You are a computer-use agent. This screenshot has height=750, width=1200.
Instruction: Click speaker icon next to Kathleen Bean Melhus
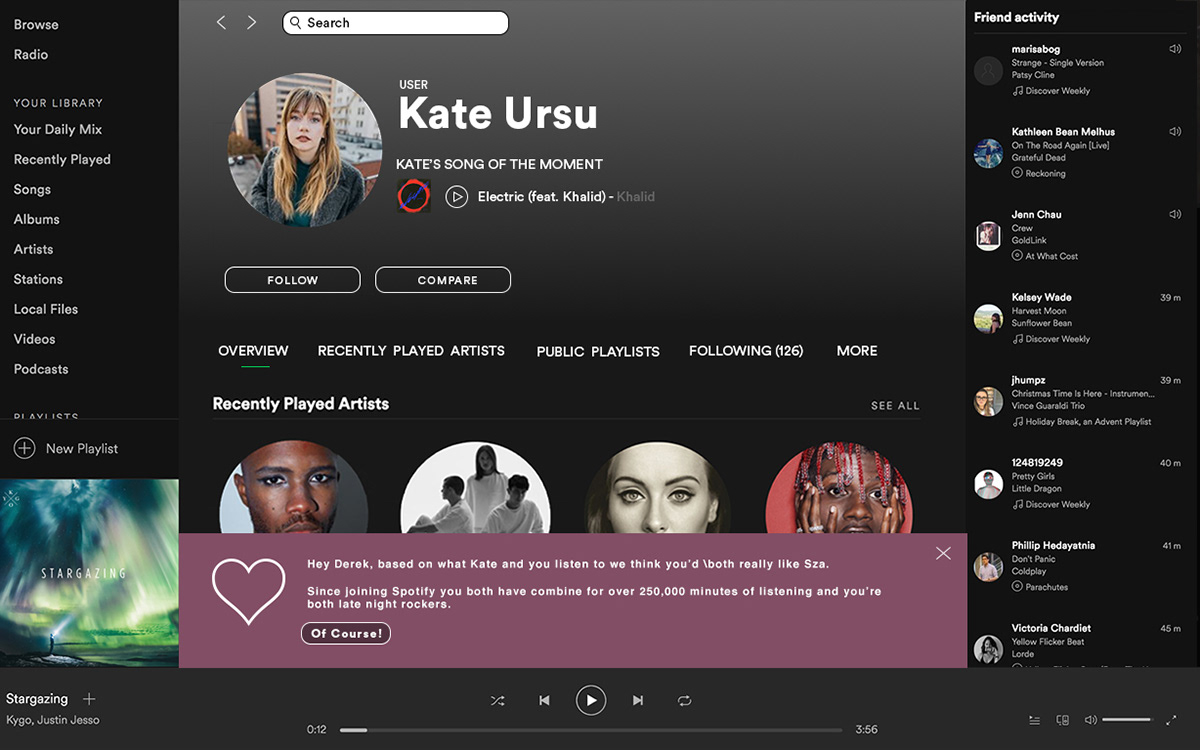click(x=1175, y=131)
